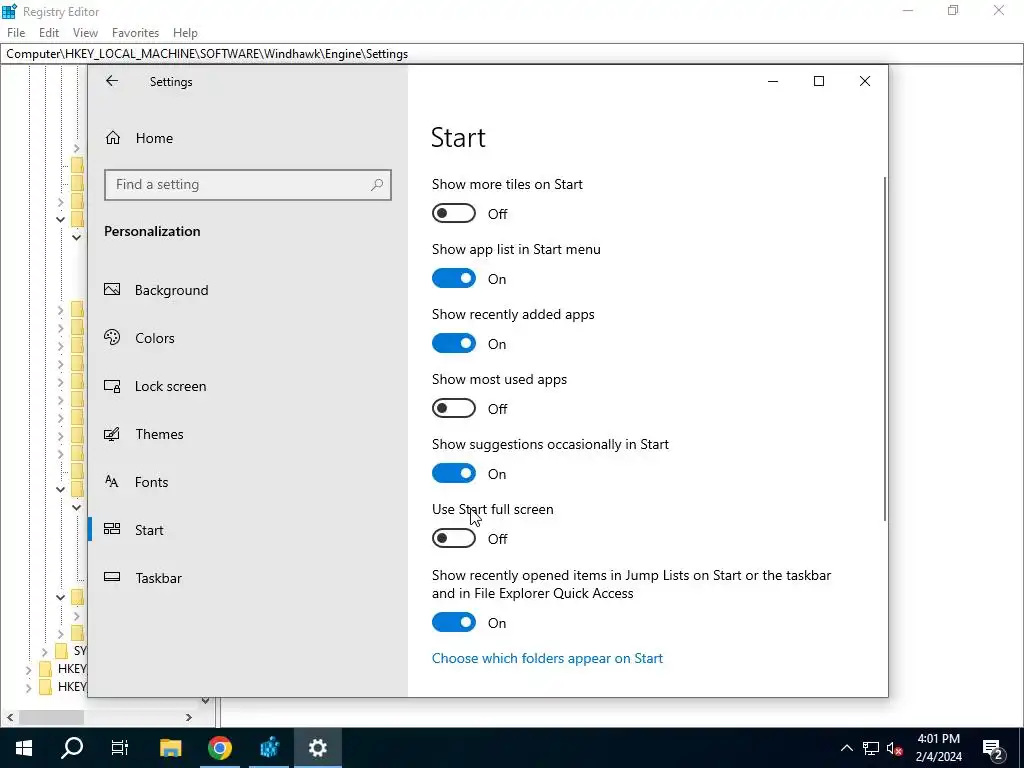Expand the lowest HKEY registry node
The image size is (1024, 768).
pyautogui.click(x=28, y=687)
